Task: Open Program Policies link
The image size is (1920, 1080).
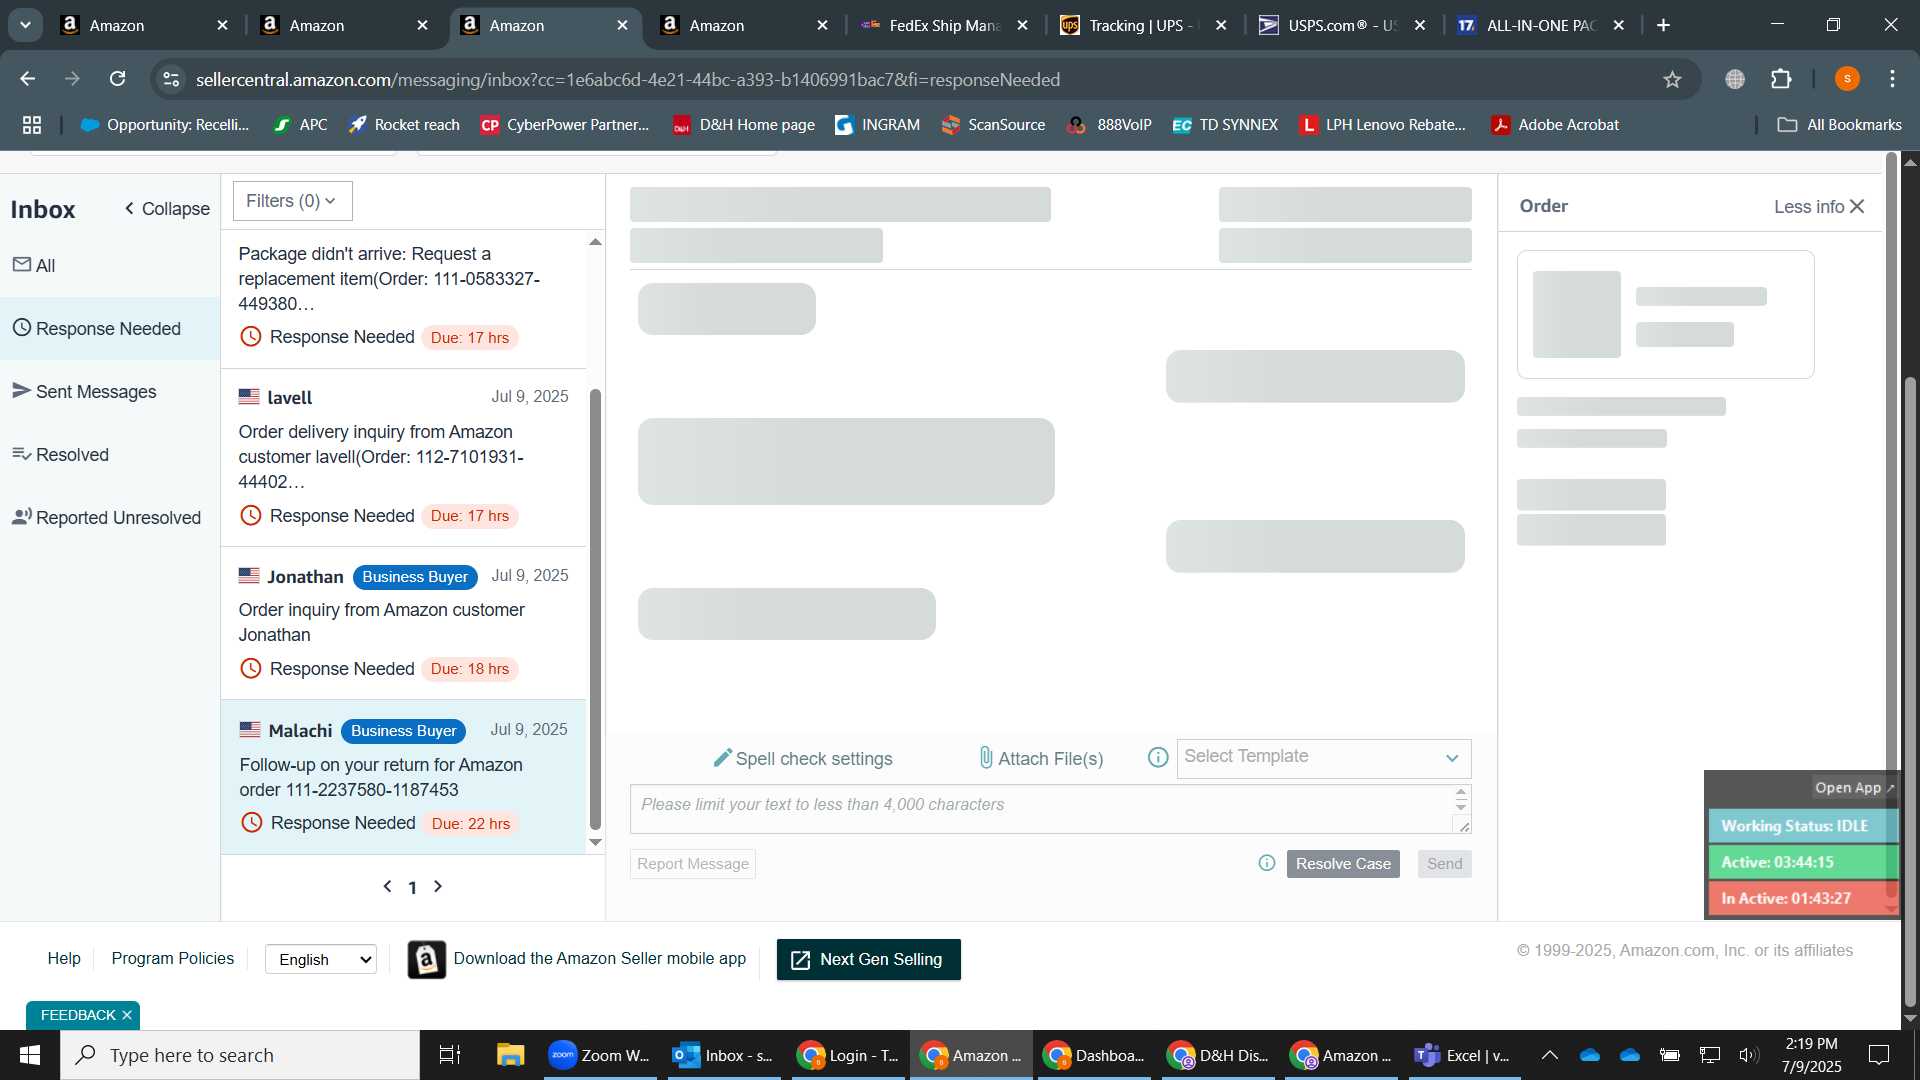Action: 172,958
